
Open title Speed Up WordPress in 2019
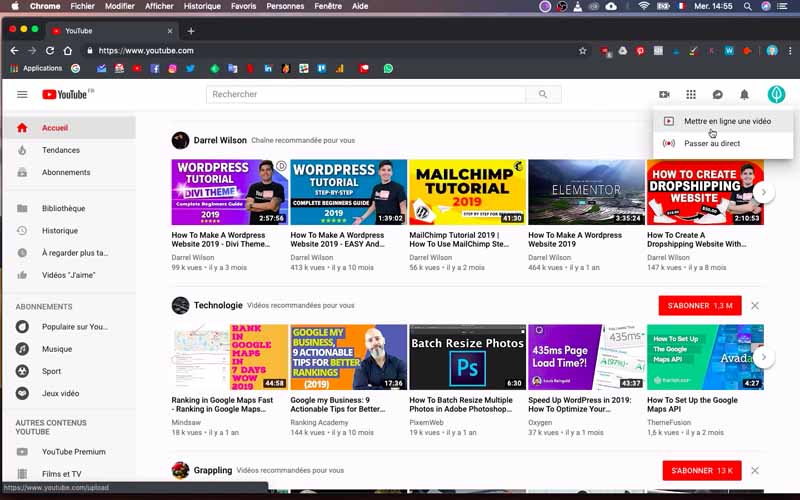click(580, 405)
